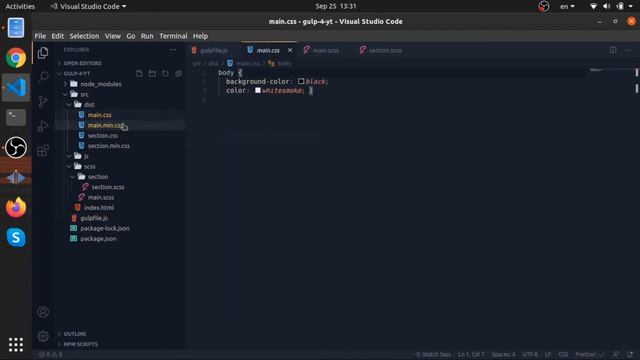Launch Google Chrome from the dock
The height and width of the screenshot is (360, 640).
(x=16, y=58)
